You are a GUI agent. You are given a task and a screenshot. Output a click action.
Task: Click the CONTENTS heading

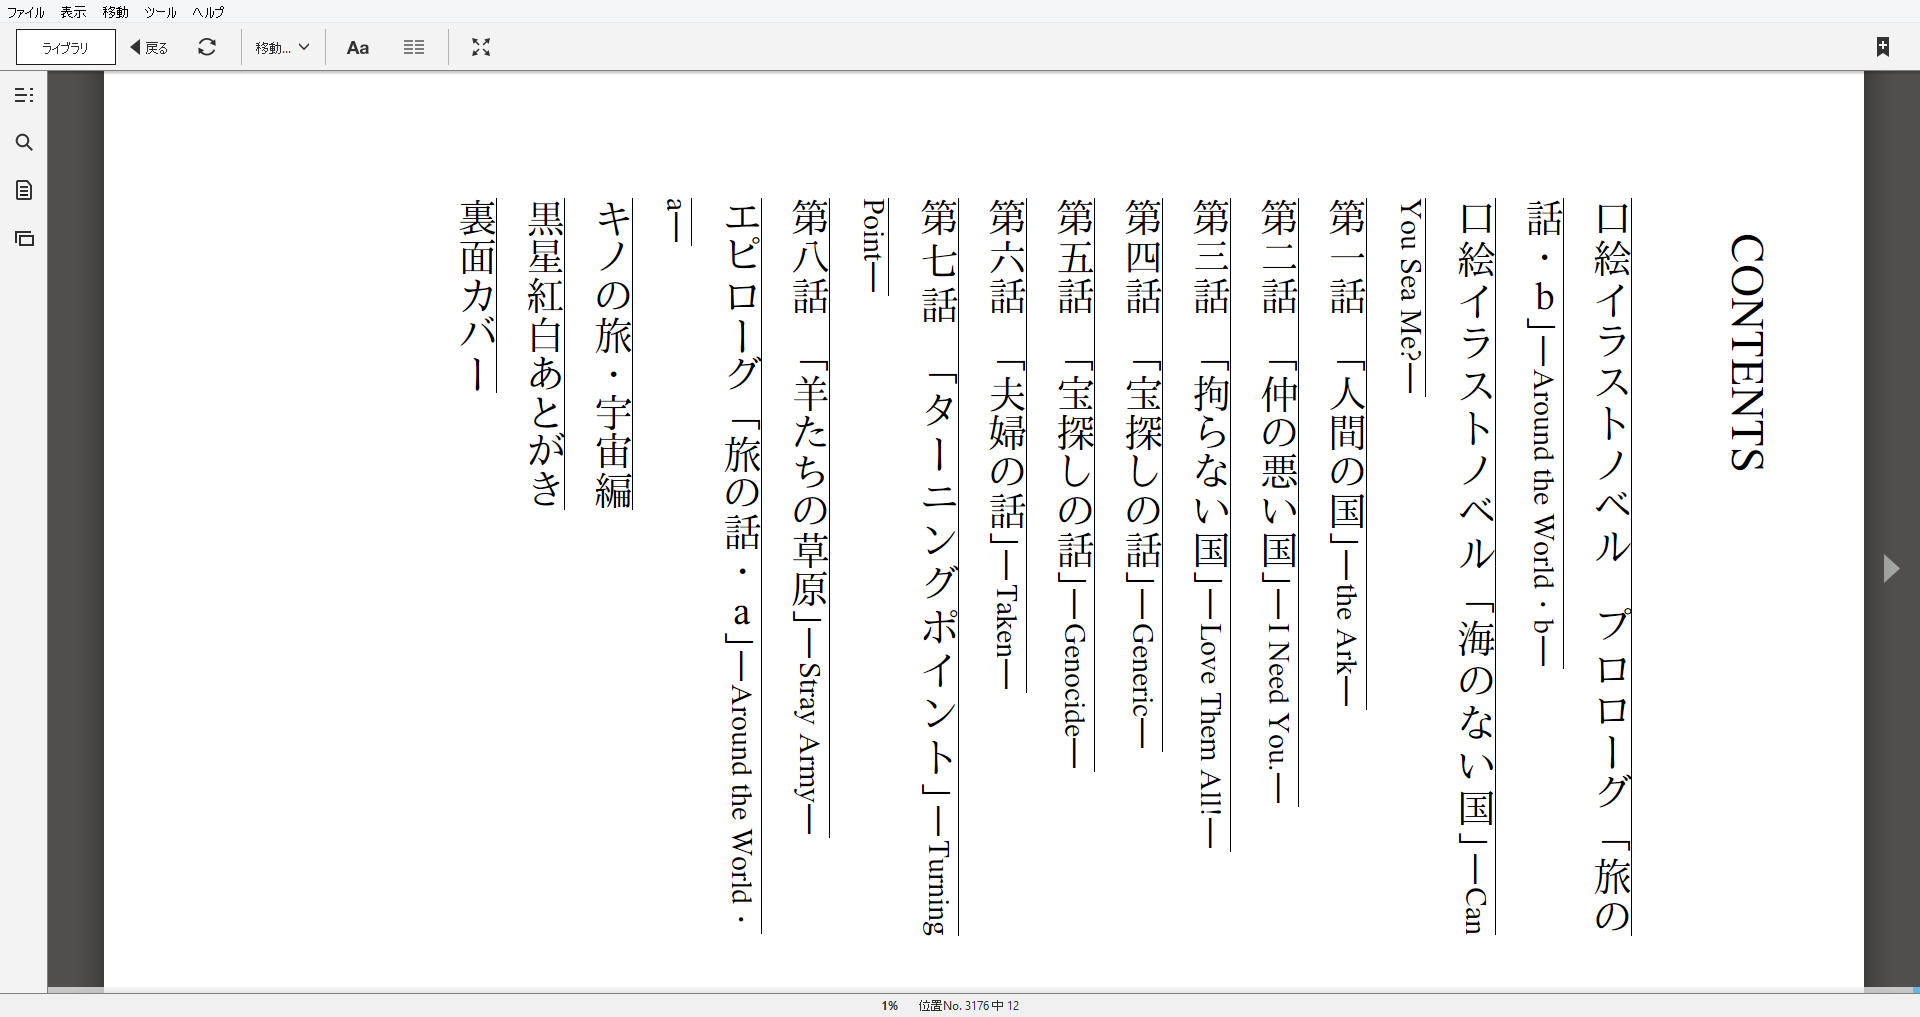click(x=1746, y=352)
